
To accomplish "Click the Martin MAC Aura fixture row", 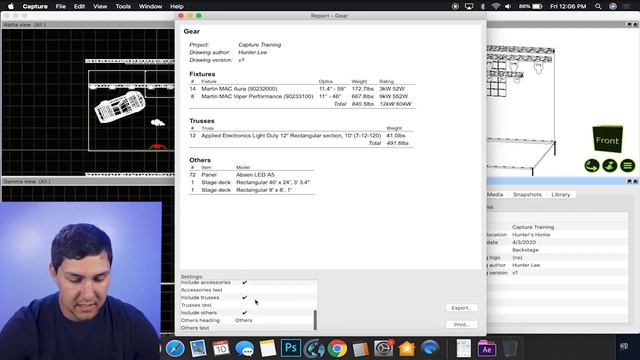I will pos(302,89).
